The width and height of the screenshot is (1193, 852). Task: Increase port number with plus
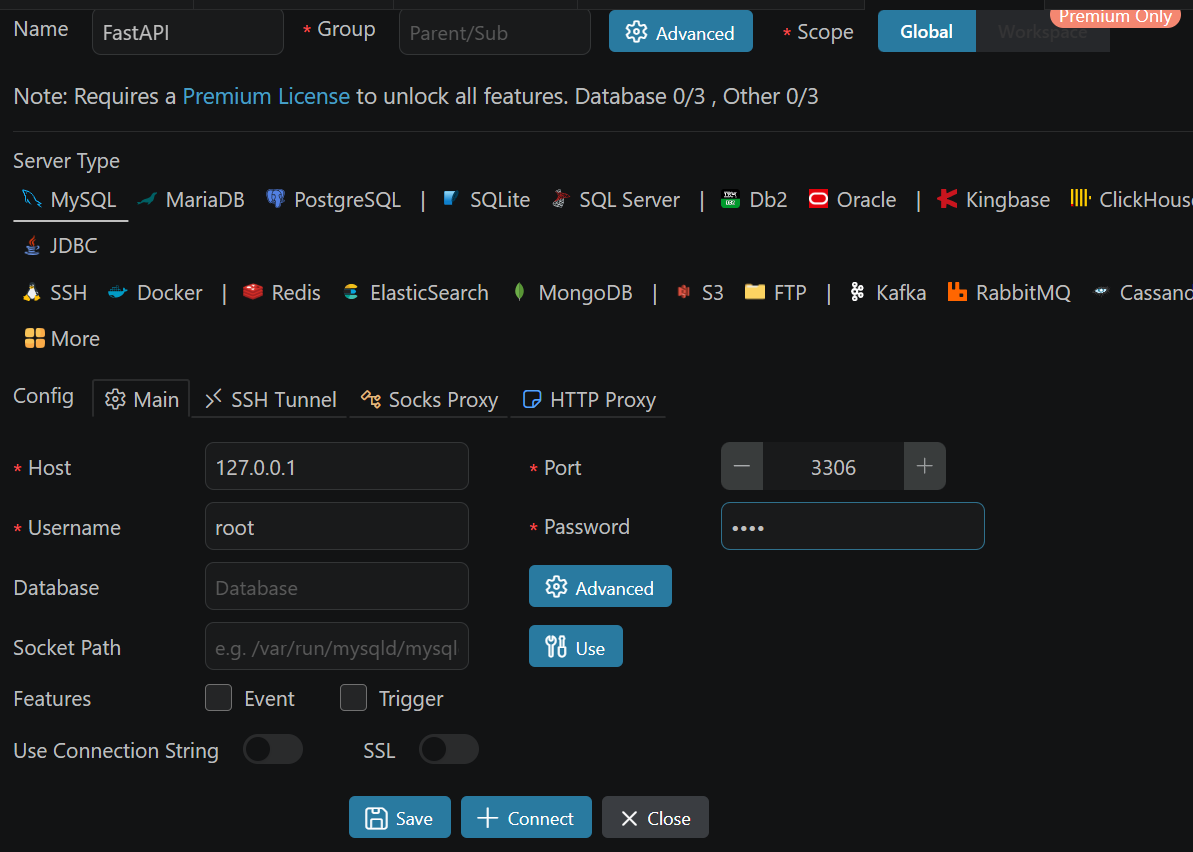[x=924, y=466]
